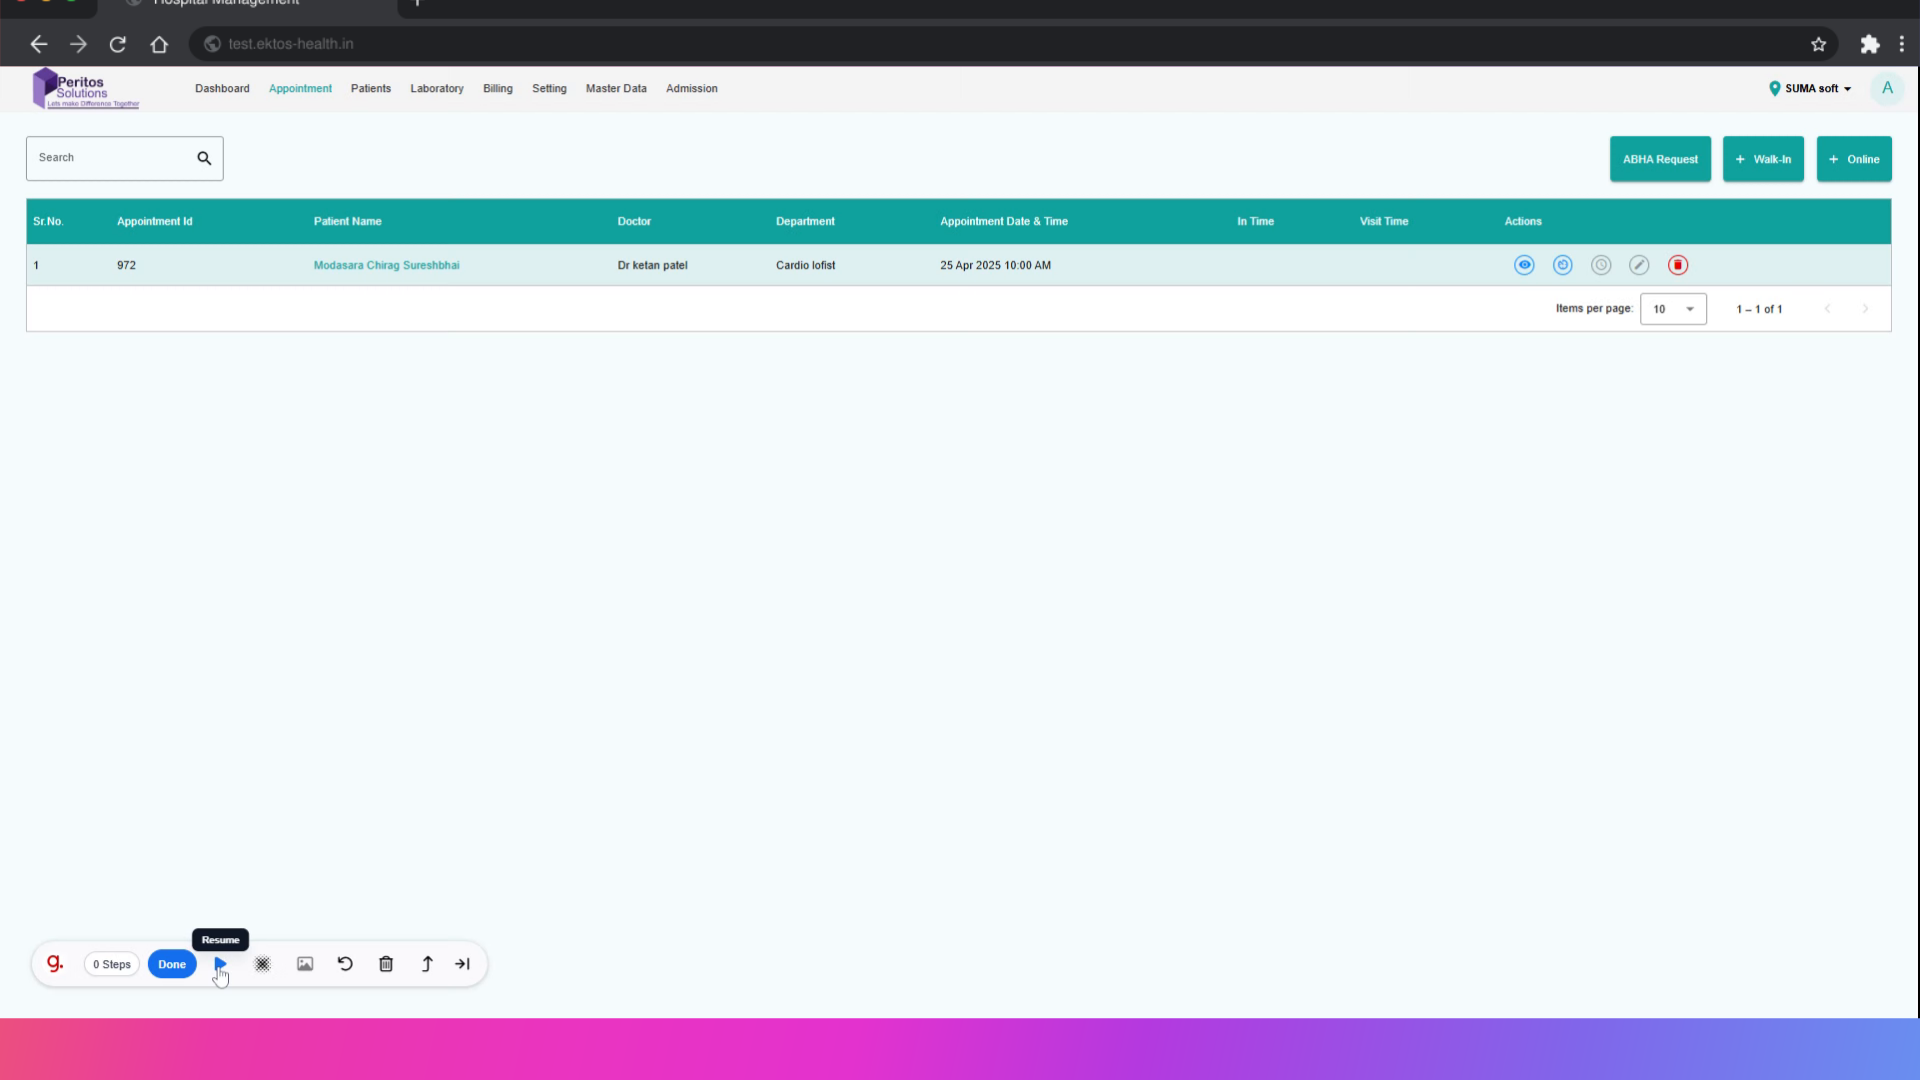Click the red delete icon in Actions column
Viewport: 1920px width, 1080px height.
click(1678, 265)
